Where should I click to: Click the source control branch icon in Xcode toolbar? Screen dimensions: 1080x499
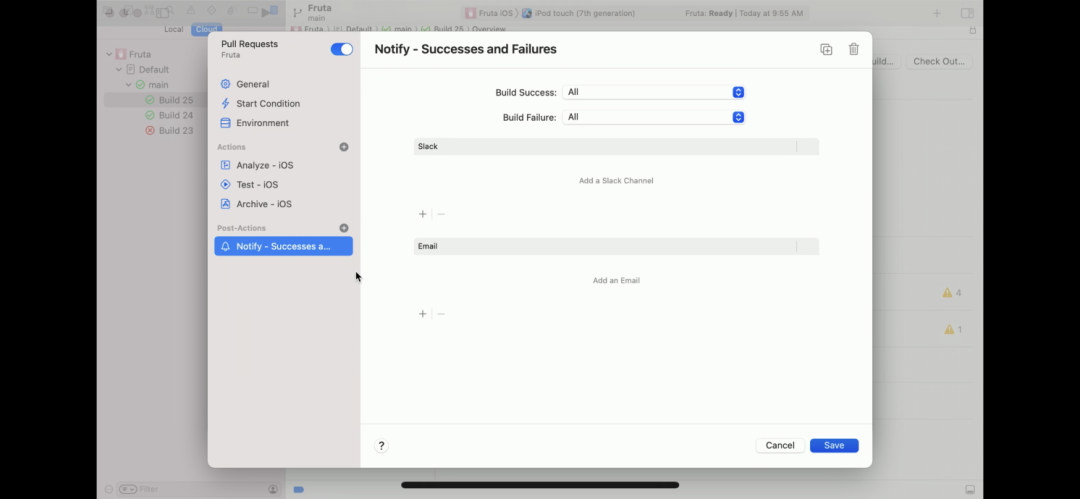pyautogui.click(x=296, y=12)
